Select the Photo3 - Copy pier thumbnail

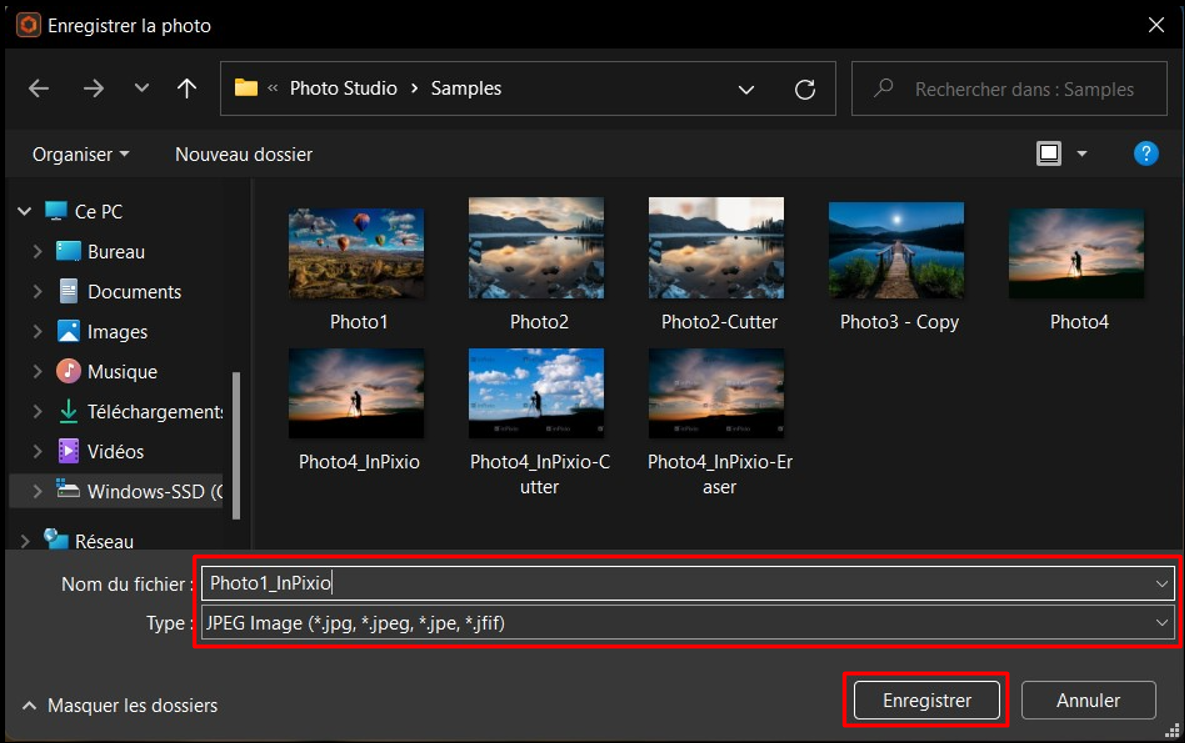tap(896, 250)
